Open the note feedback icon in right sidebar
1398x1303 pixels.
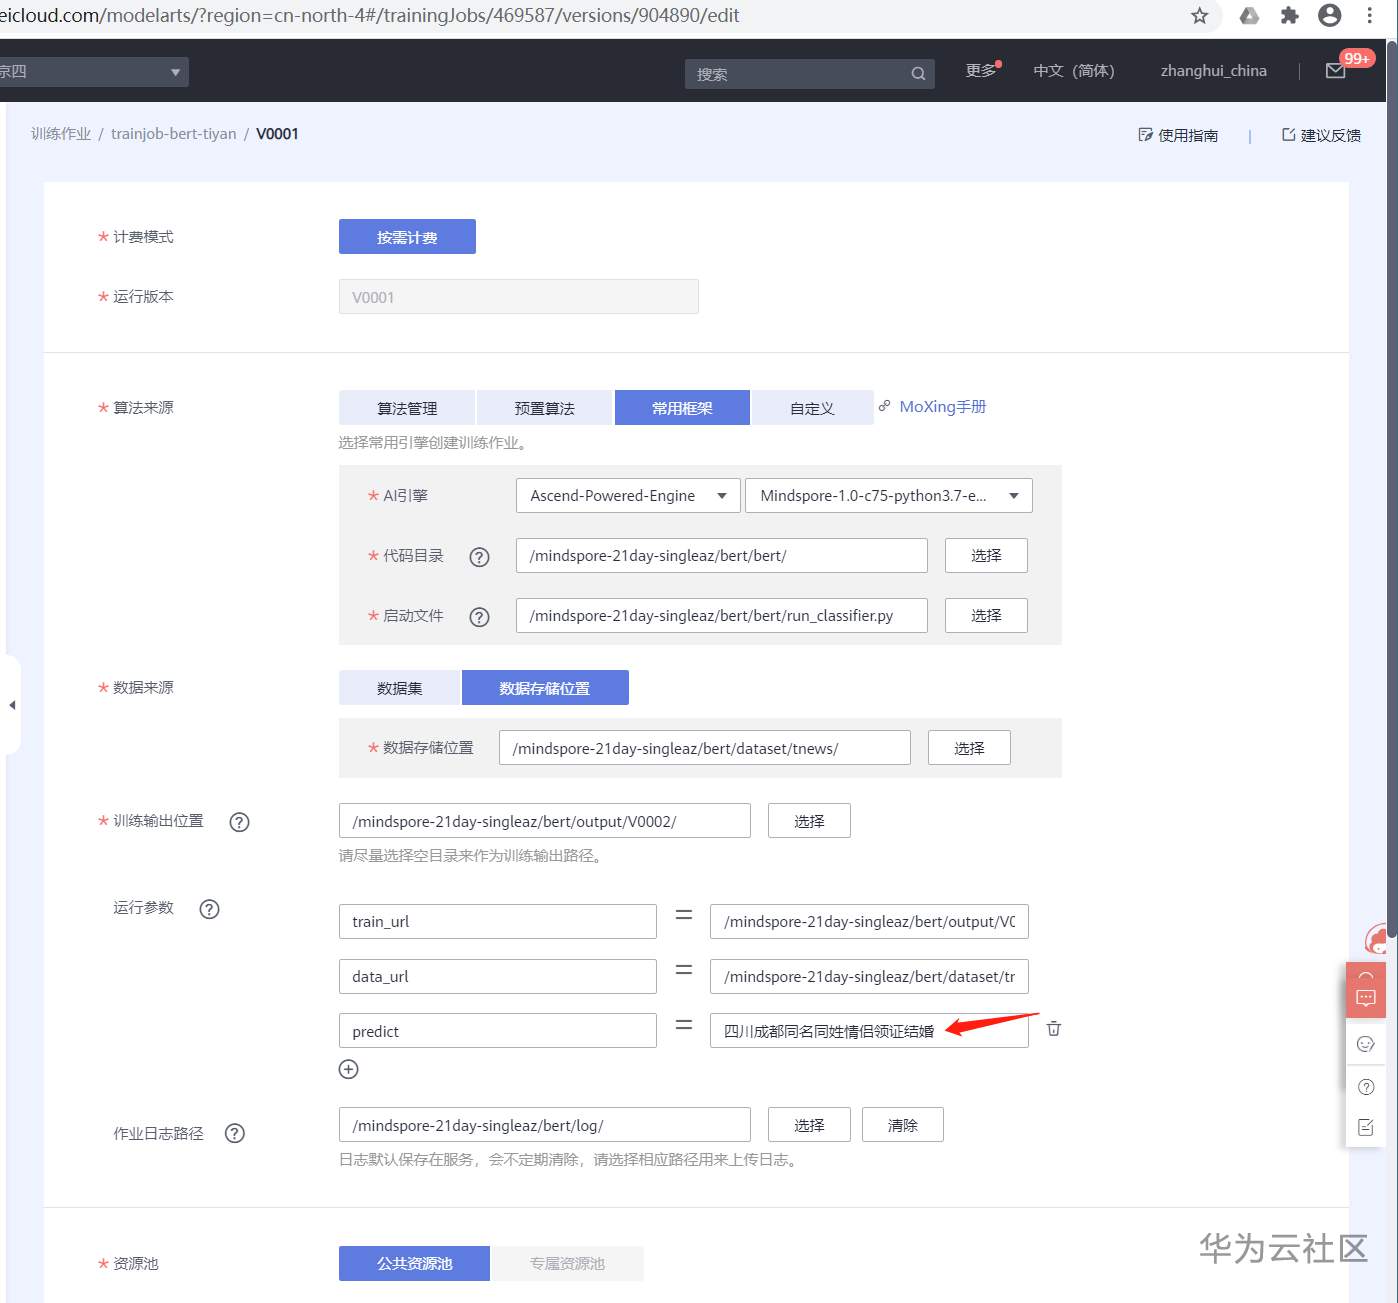(1366, 1127)
